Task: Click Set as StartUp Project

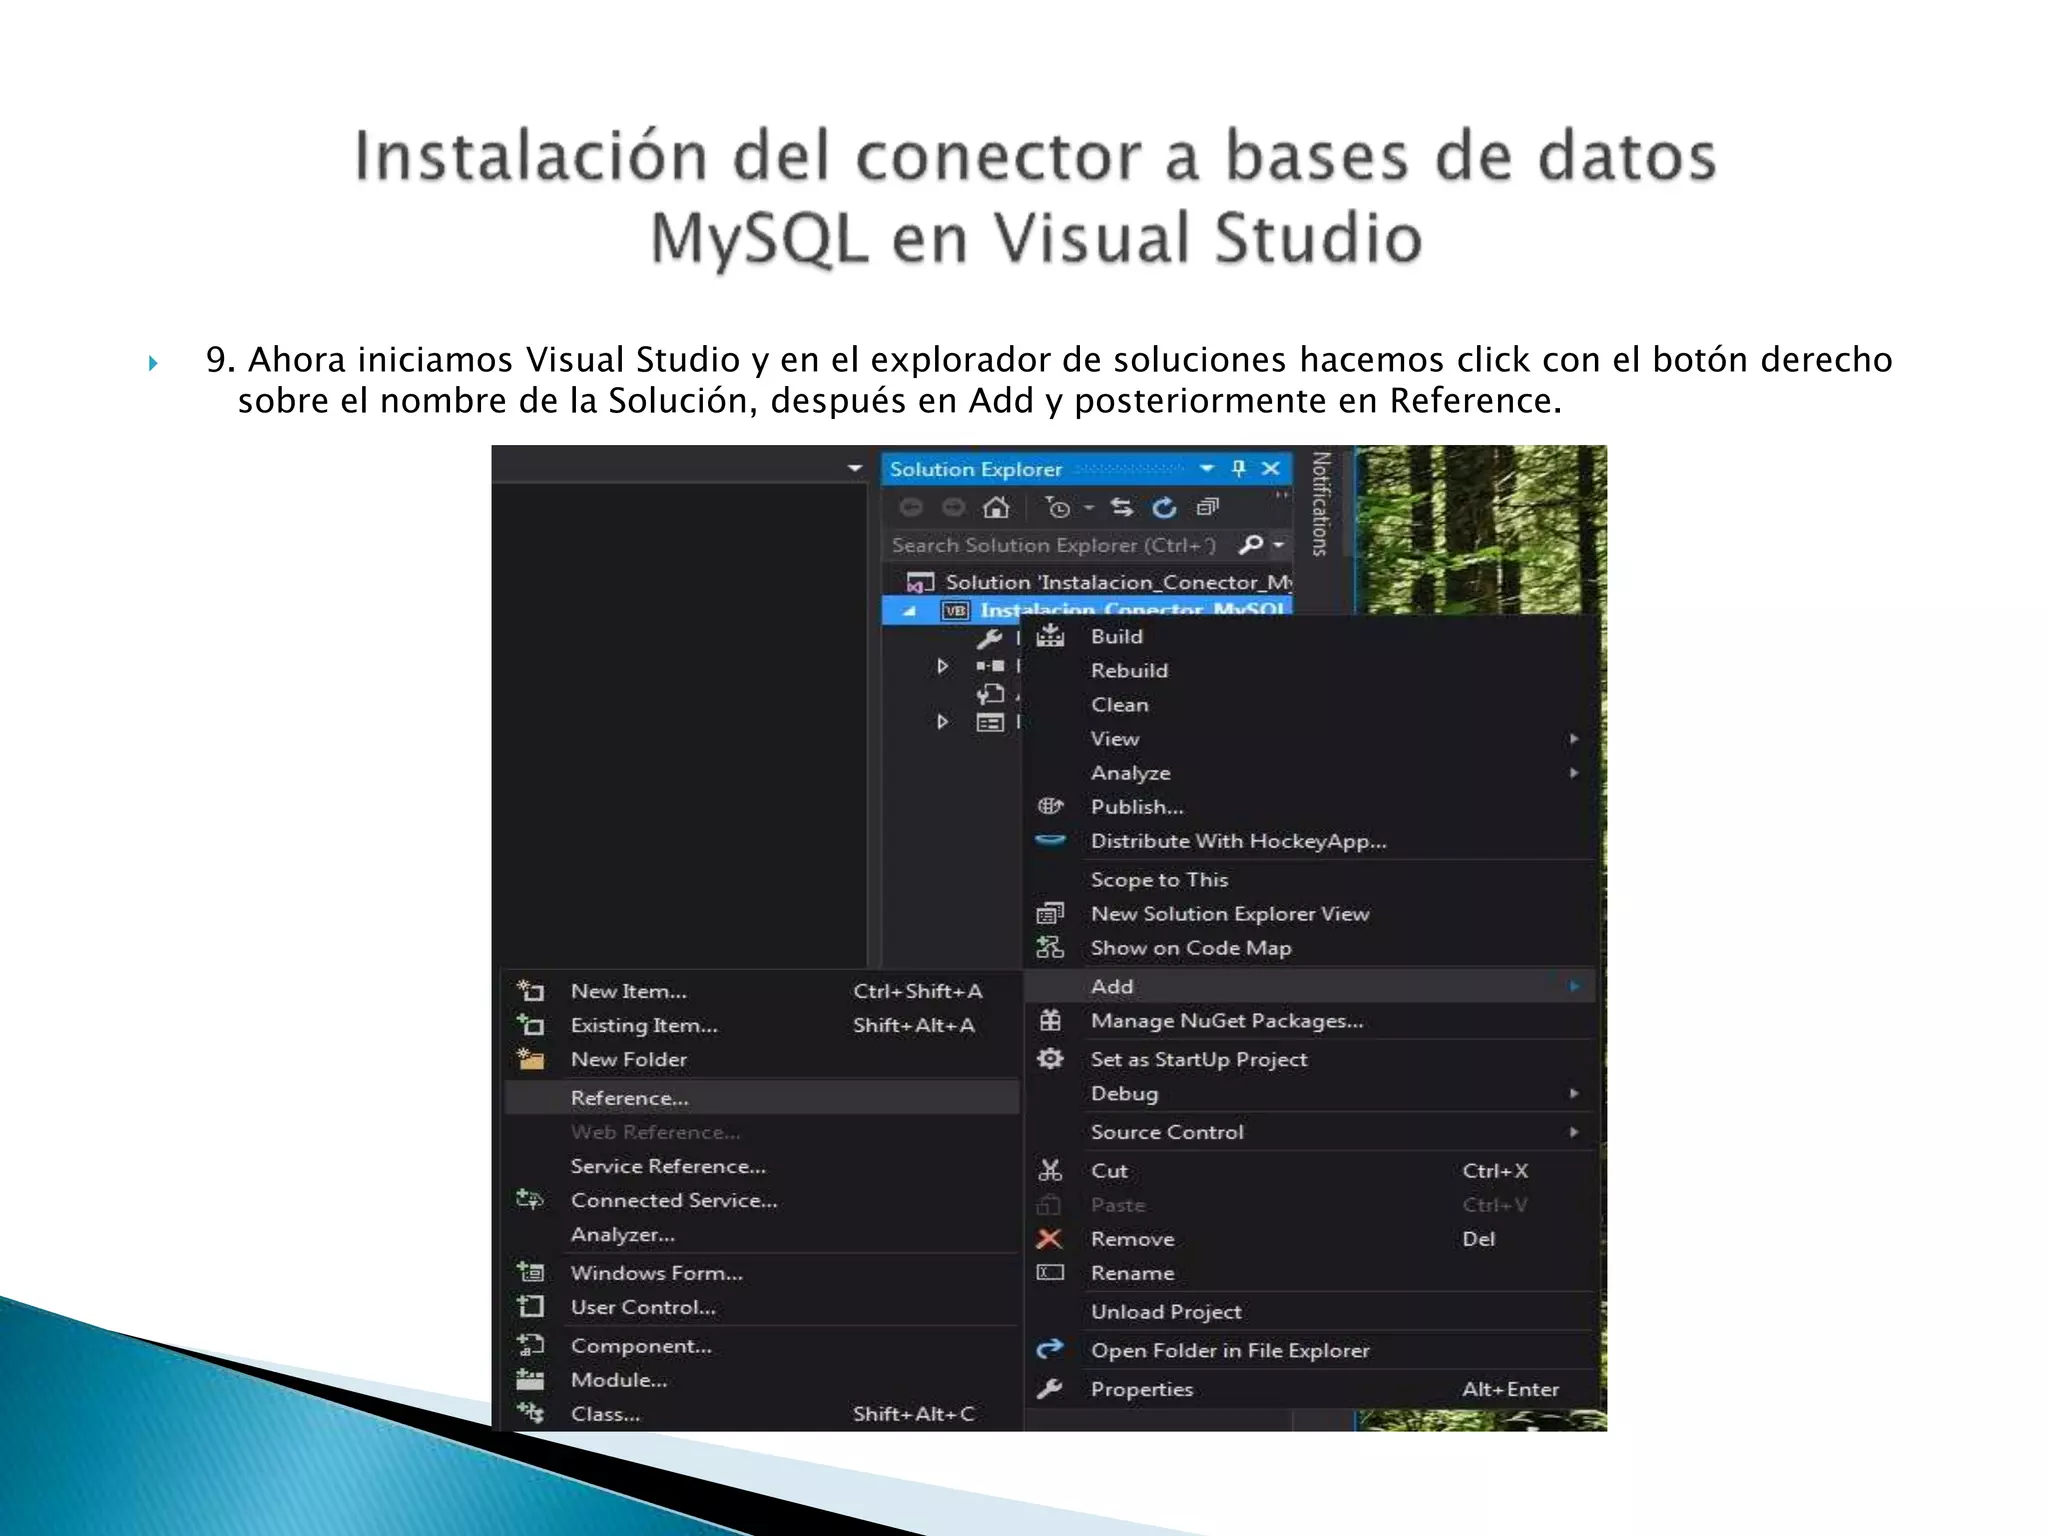Action: 1310,1059
